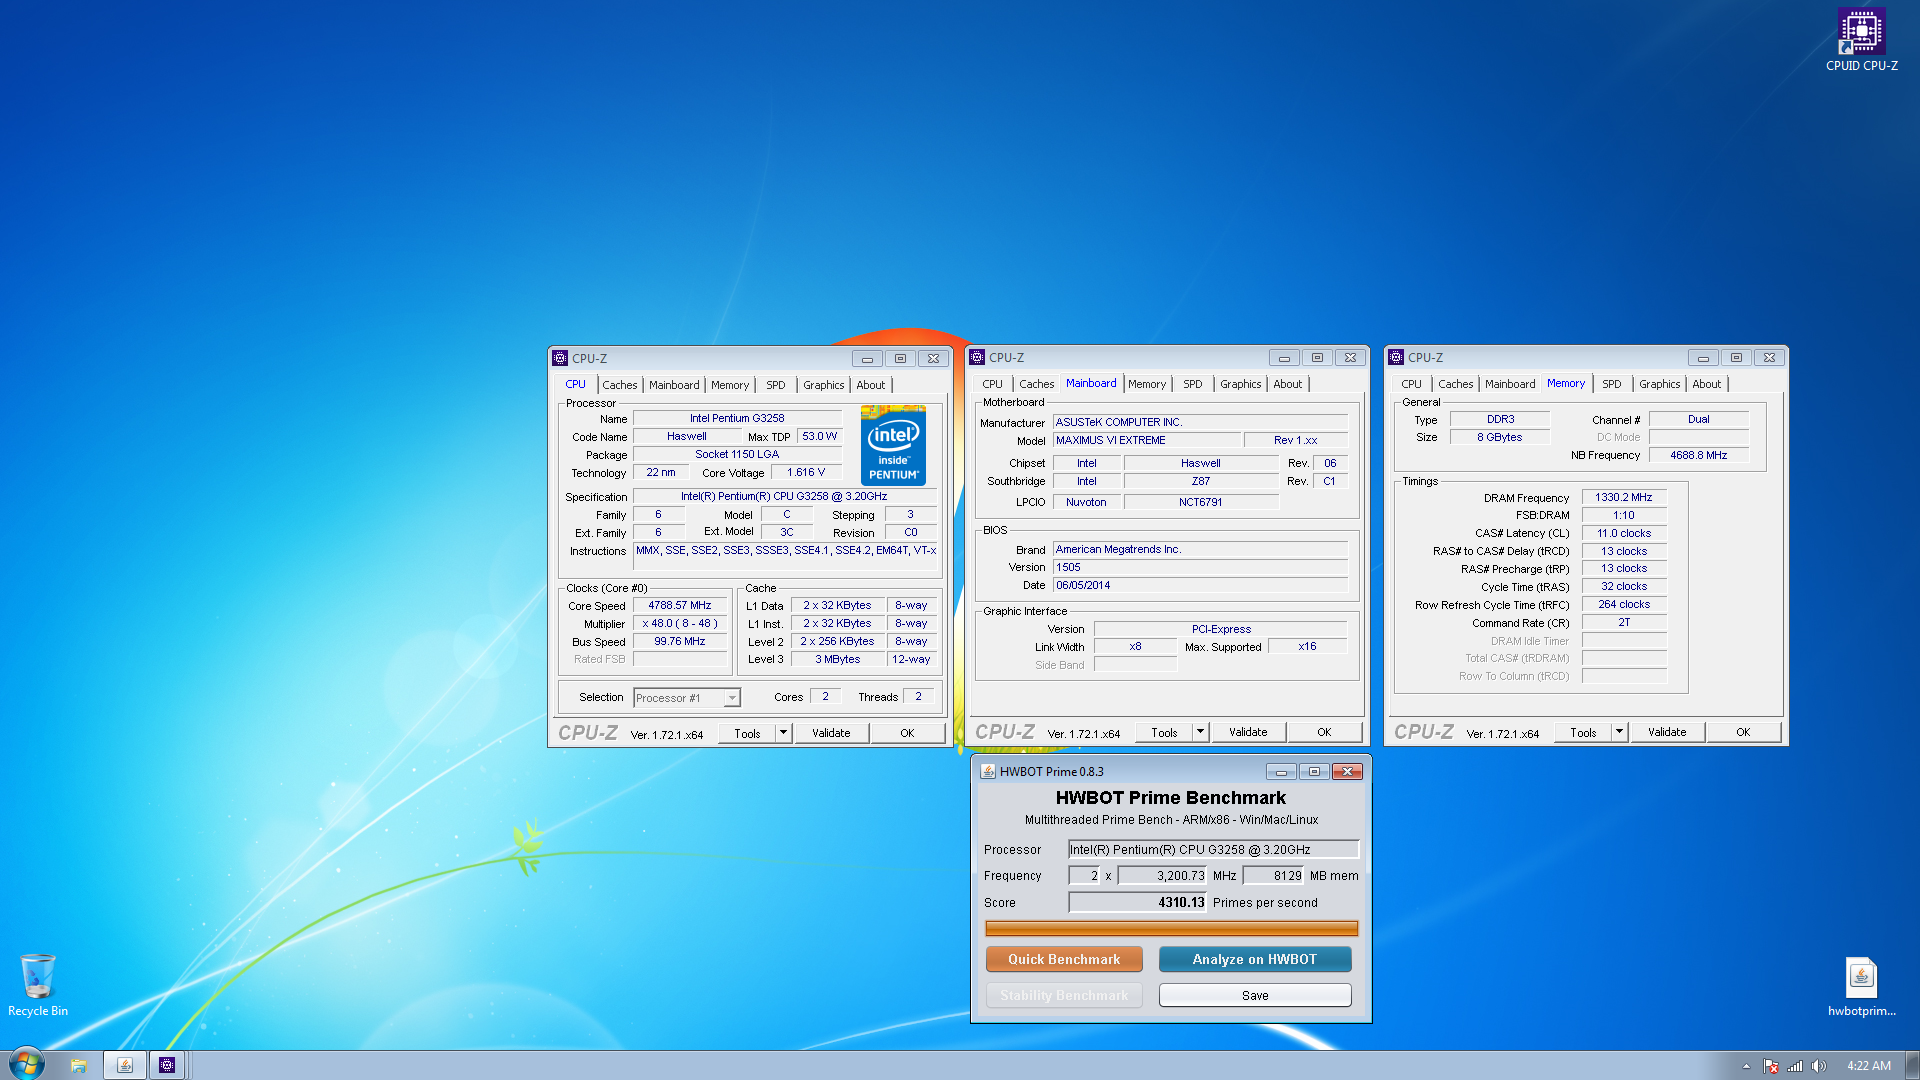Click the Java icon in HWBOT Prime title bar
Screen dimensions: 1920x1080
coord(988,771)
